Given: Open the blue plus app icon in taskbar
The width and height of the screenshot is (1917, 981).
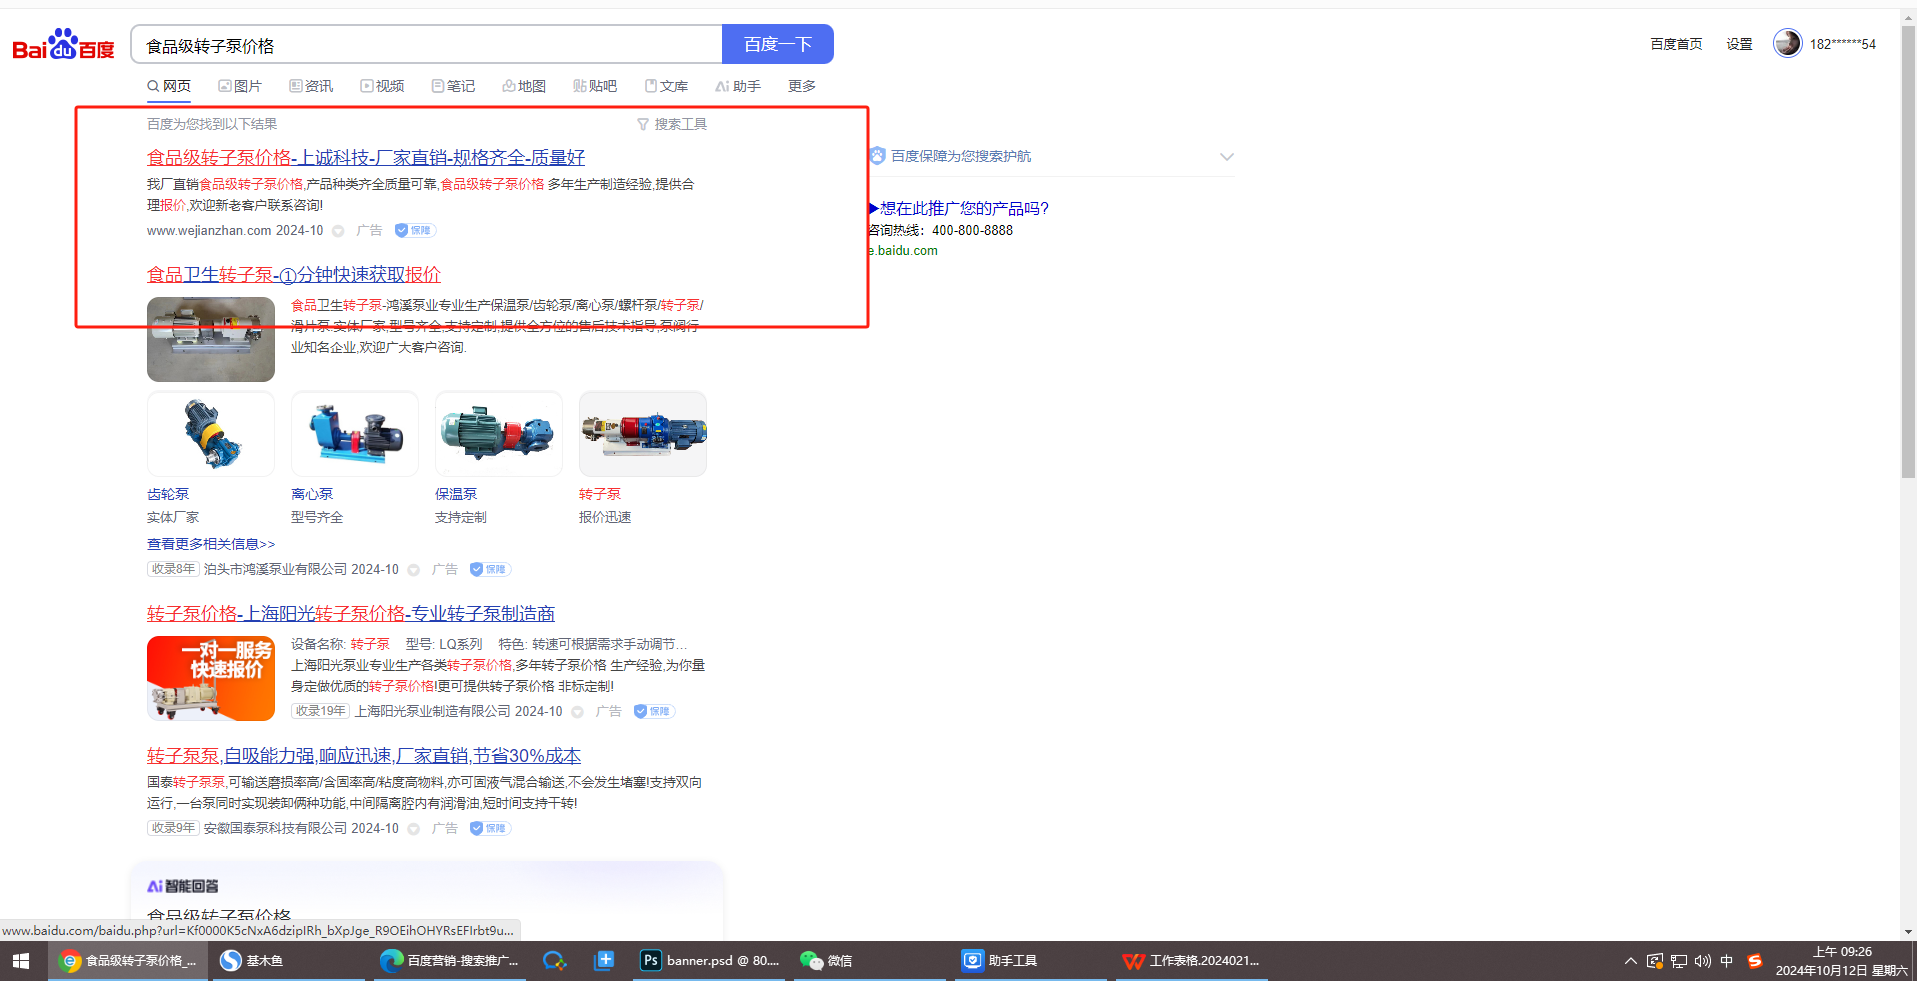Looking at the screenshot, I should [604, 961].
